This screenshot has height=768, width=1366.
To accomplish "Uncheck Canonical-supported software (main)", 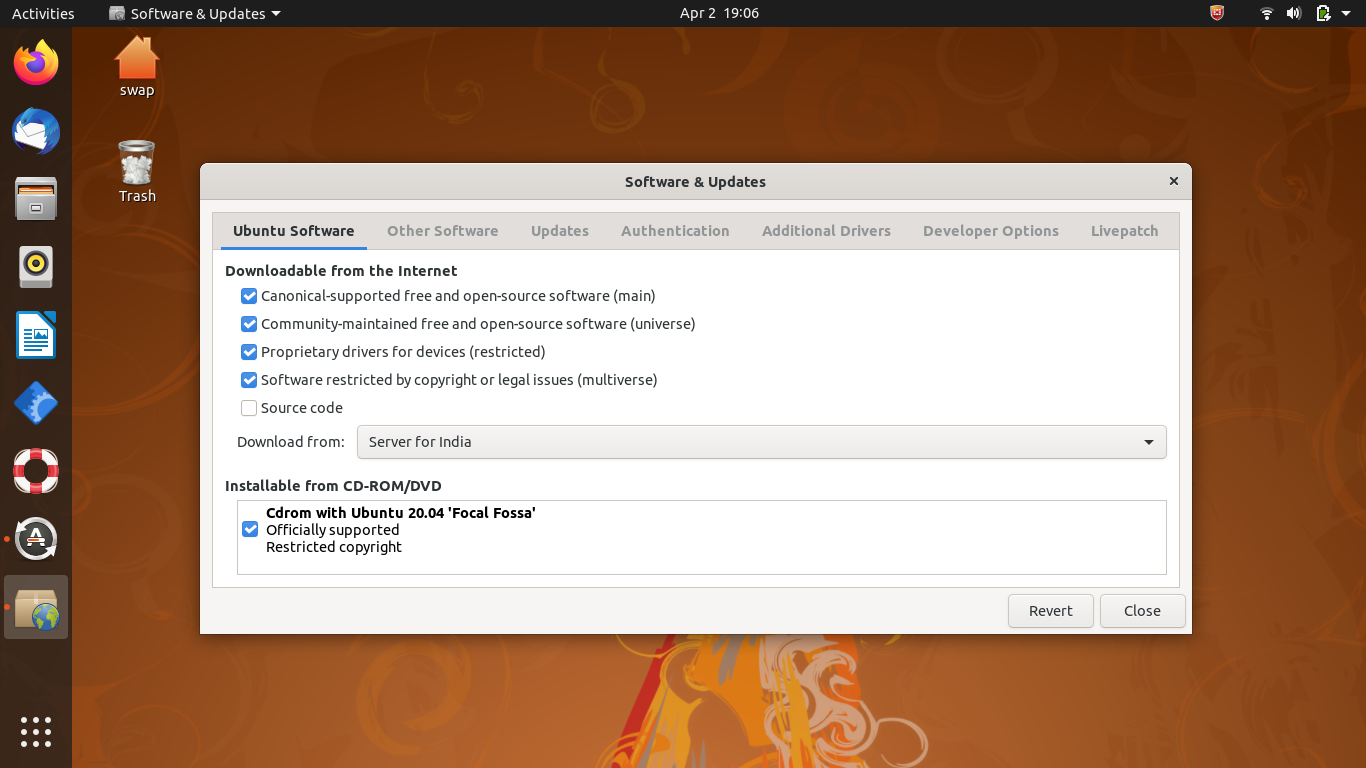I will point(249,296).
